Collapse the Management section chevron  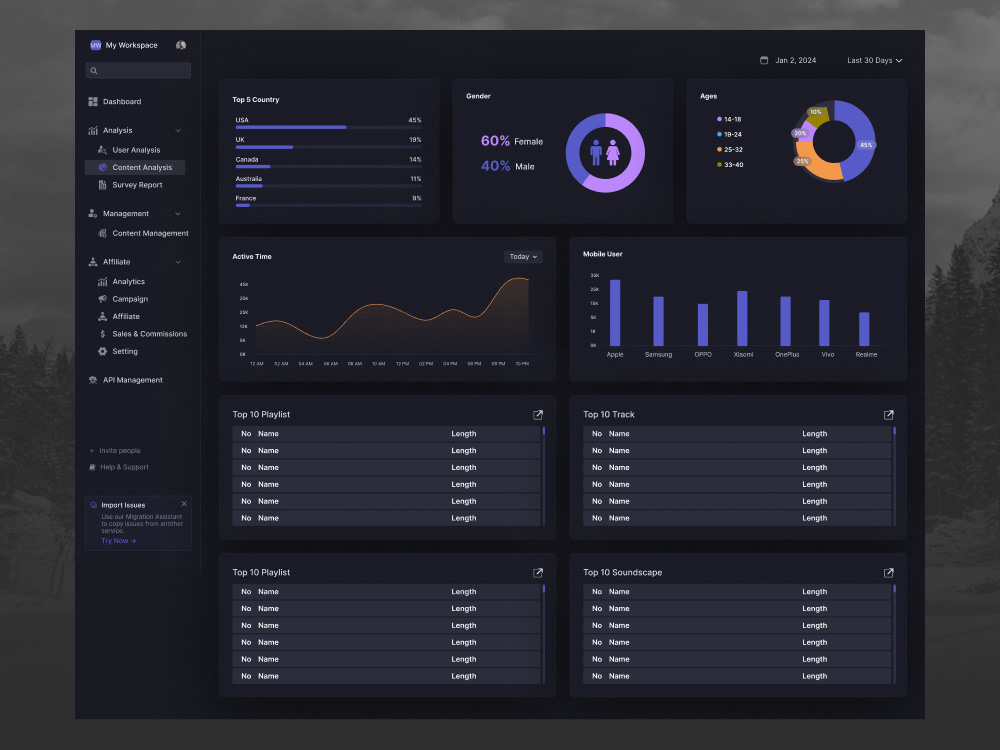click(178, 214)
